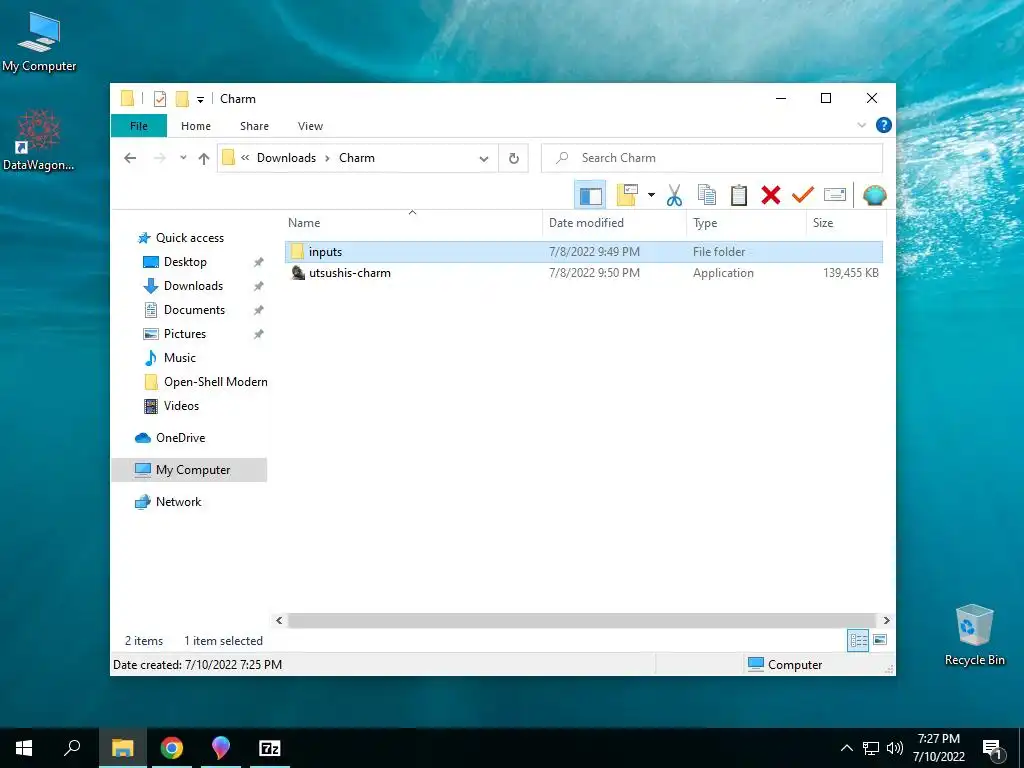Click the orange checkmark Properties icon
Image resolution: width=1024 pixels, height=768 pixels.
coord(803,195)
